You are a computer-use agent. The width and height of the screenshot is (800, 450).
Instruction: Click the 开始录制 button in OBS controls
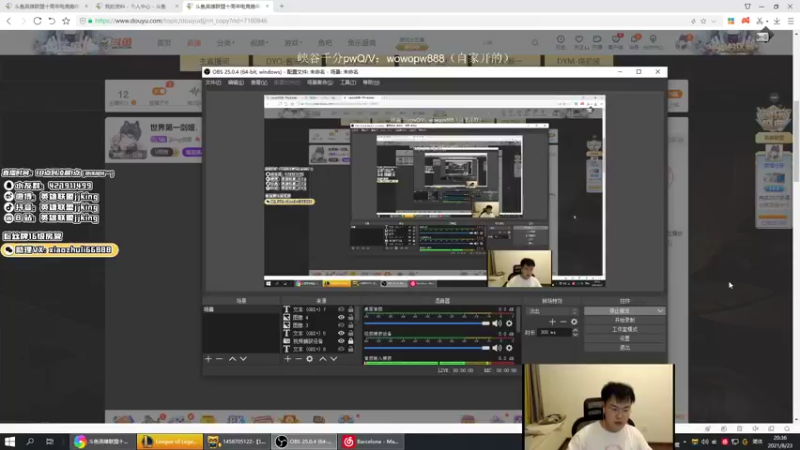point(624,320)
